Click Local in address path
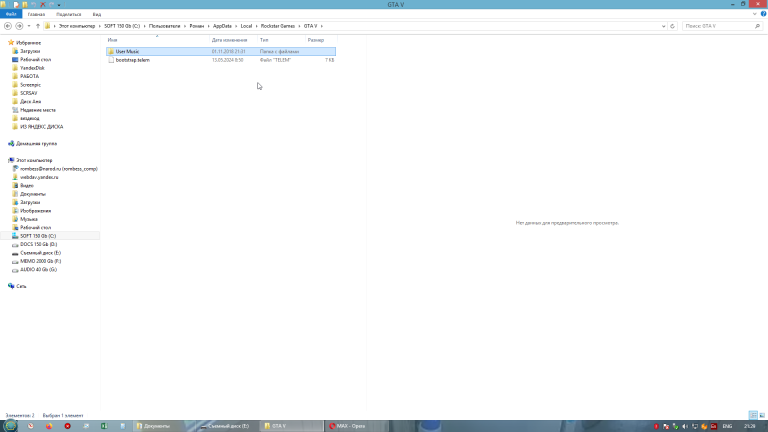The width and height of the screenshot is (768, 432). (x=246, y=26)
